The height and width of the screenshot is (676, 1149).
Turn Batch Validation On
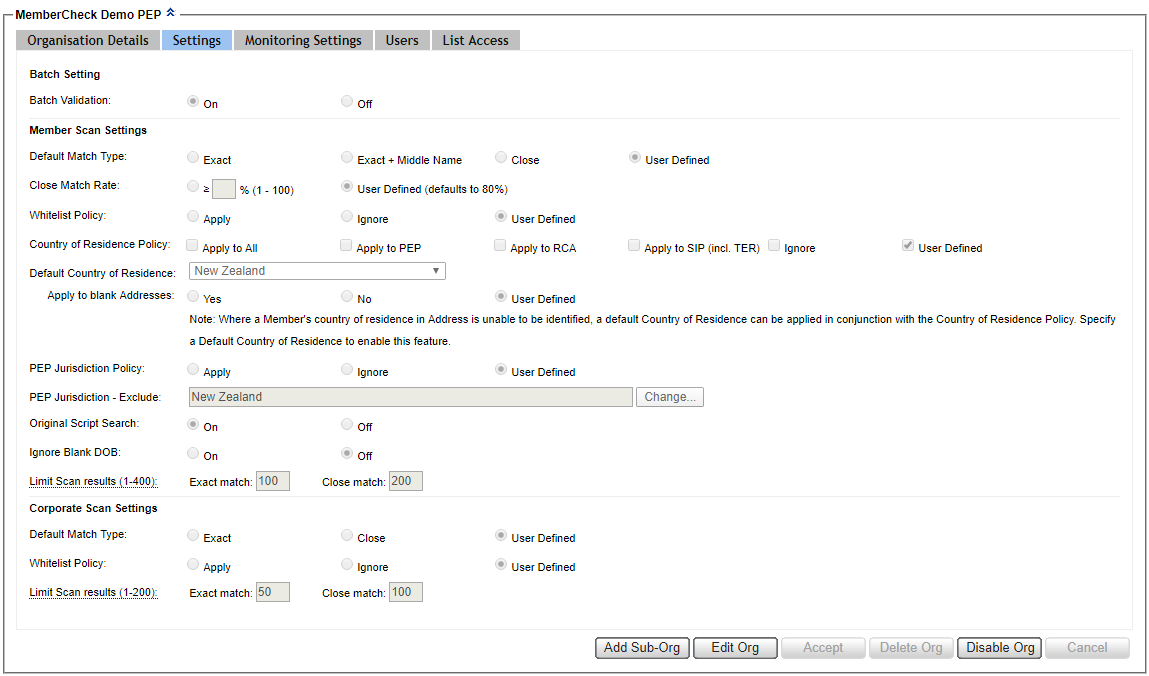tap(193, 102)
